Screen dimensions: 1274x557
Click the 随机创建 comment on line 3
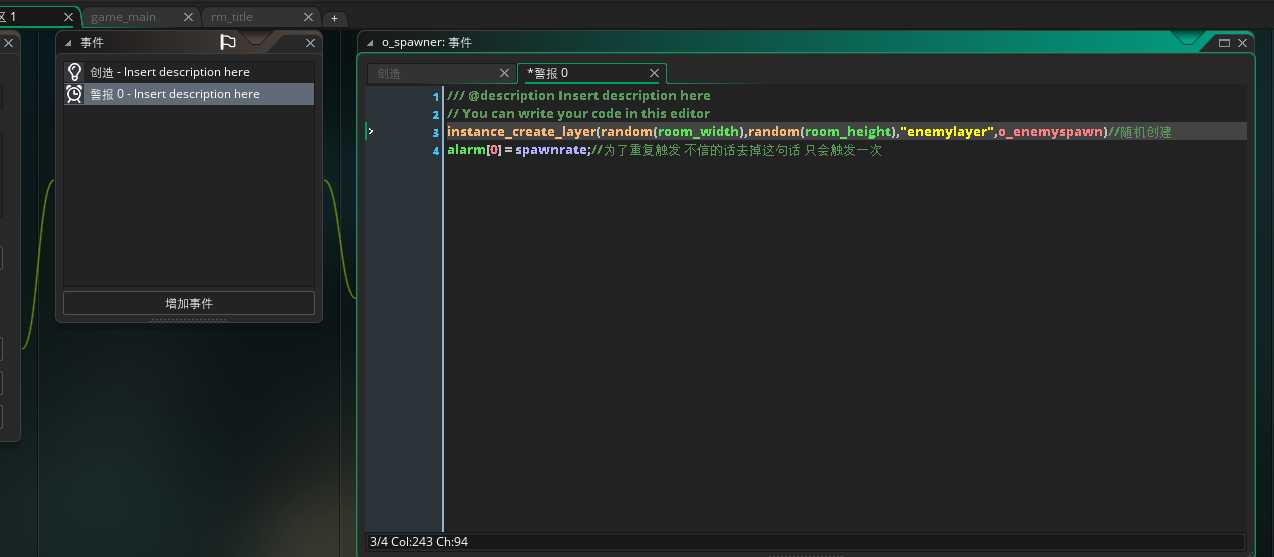[1140, 132]
